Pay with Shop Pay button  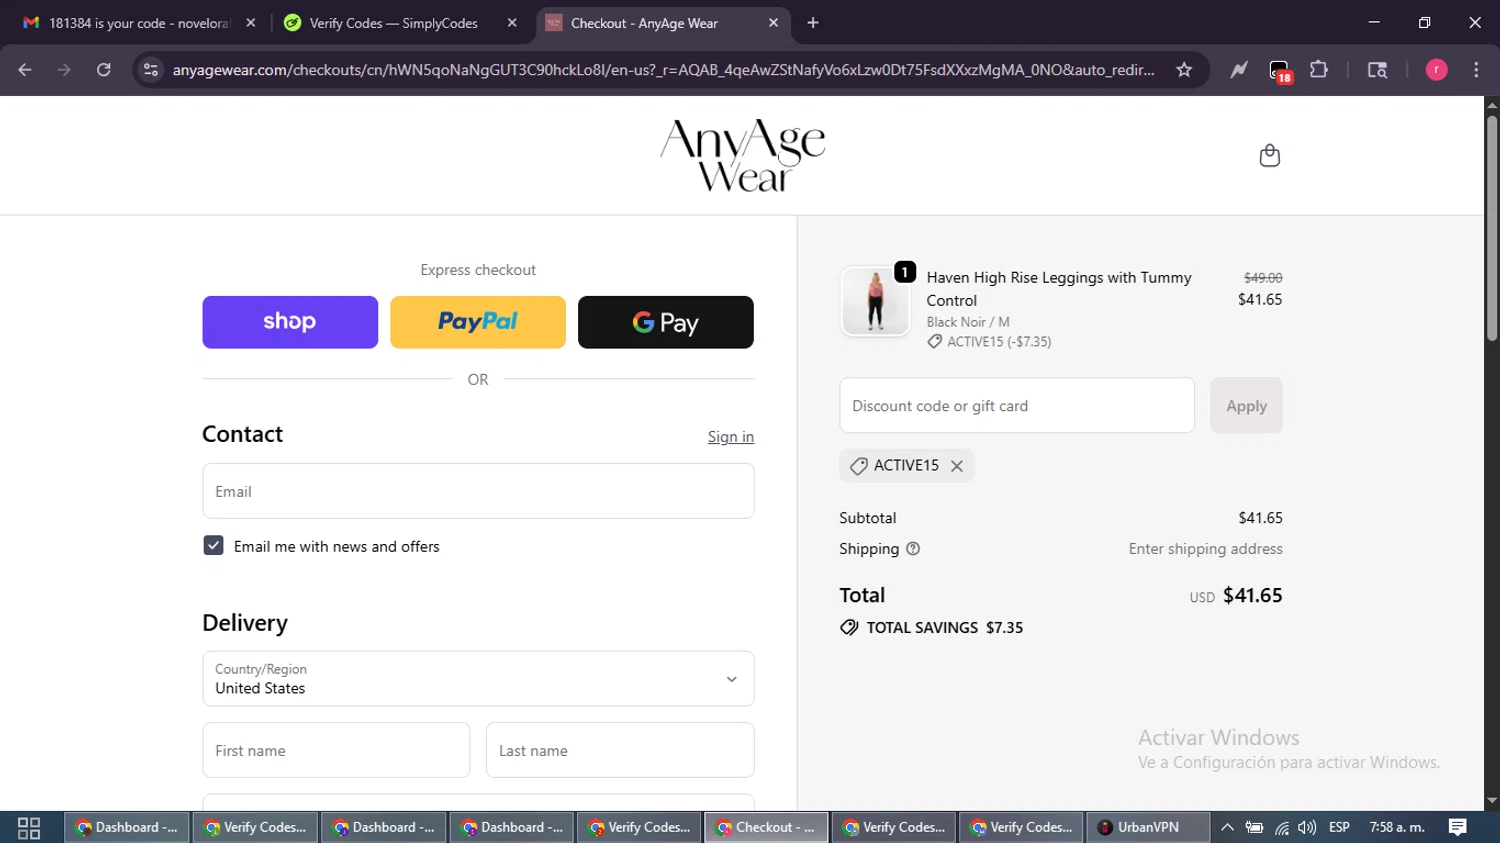290,322
